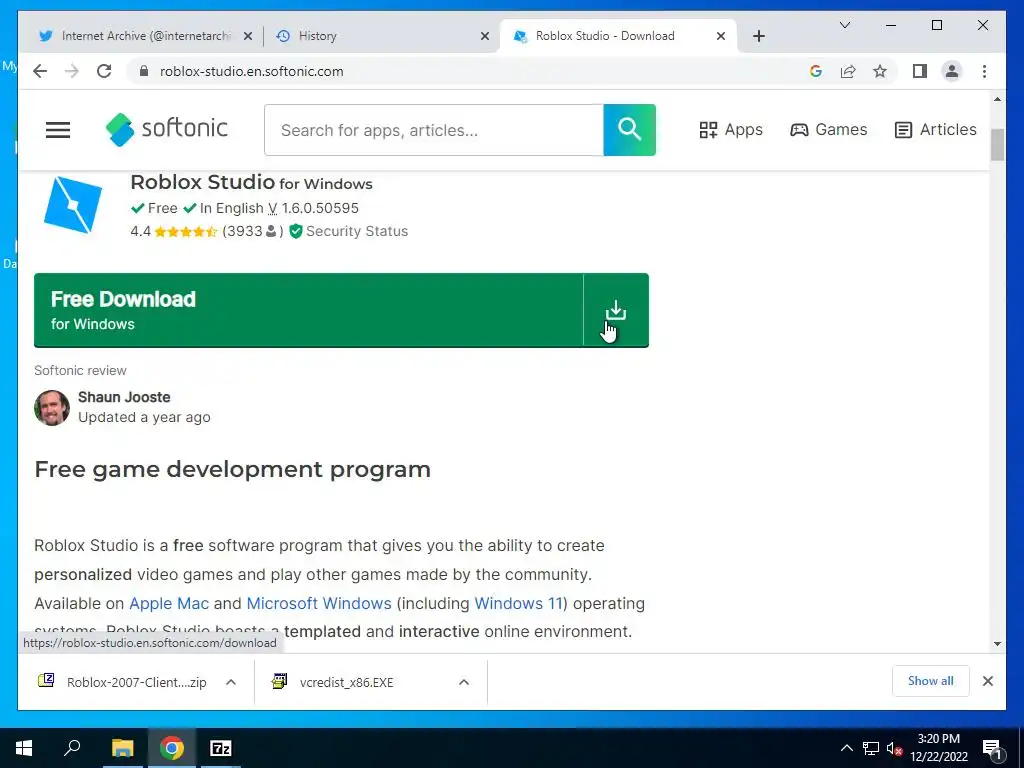Share this page via the share icon
1024x768 pixels.
point(848,71)
